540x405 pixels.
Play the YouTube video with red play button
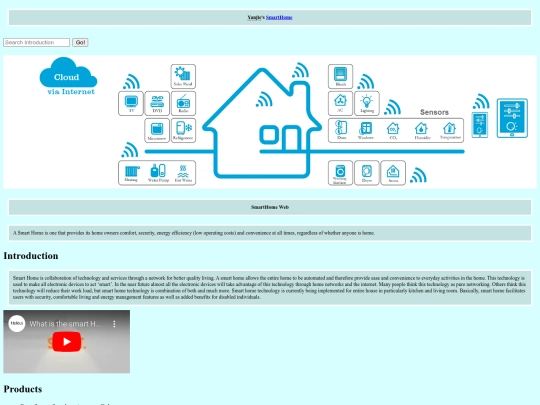point(67,341)
